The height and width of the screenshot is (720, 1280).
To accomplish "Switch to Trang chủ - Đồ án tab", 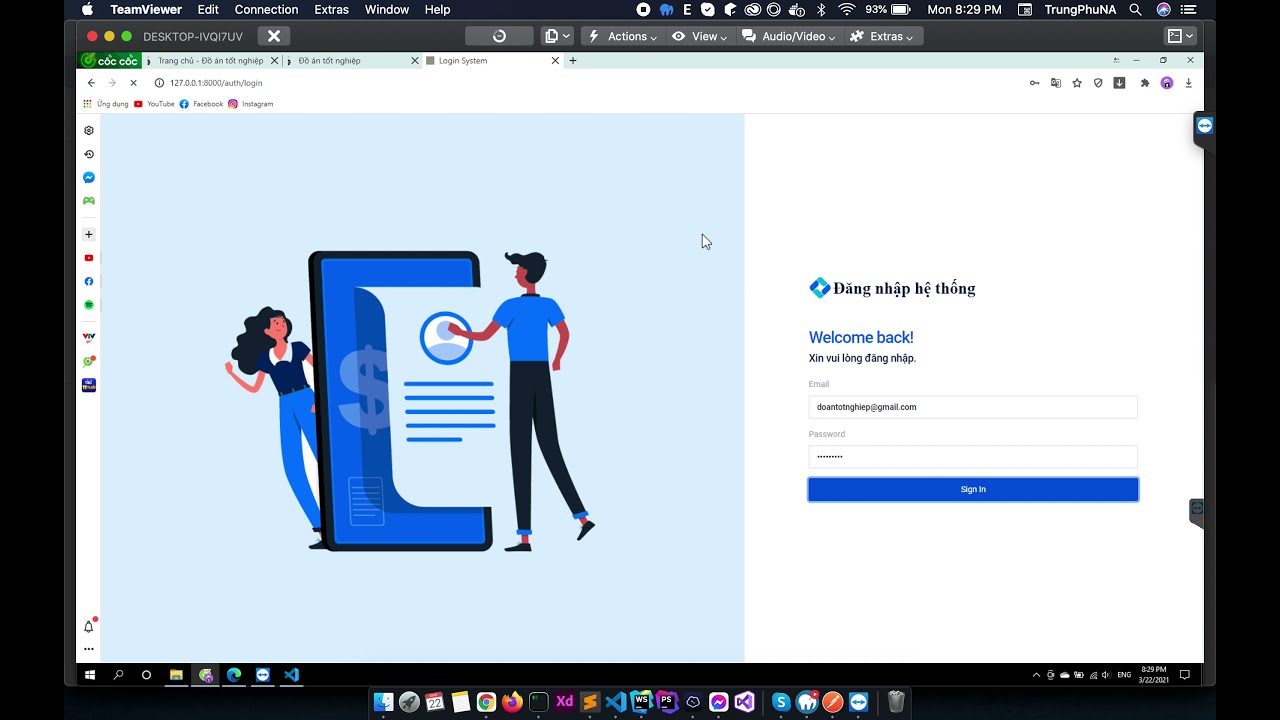I will tap(210, 61).
